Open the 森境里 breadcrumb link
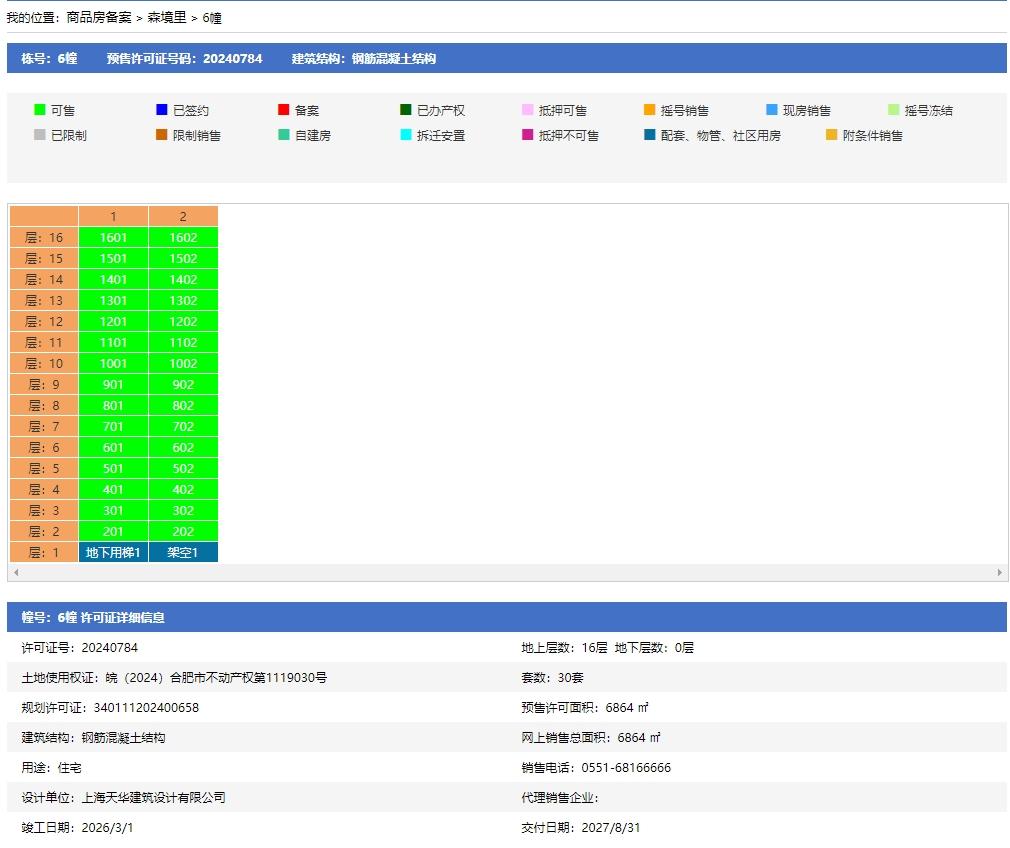This screenshot has width=1010, height=848. [x=166, y=17]
